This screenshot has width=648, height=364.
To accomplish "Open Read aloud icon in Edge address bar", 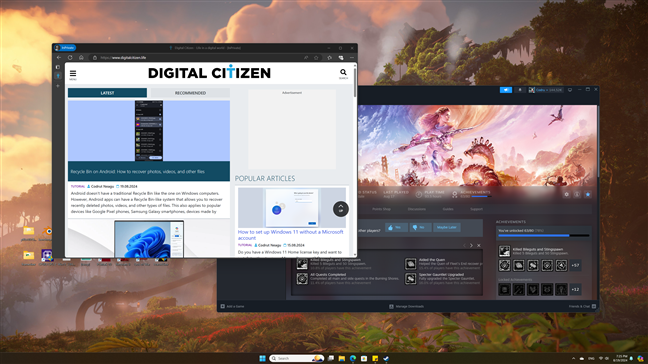I will (x=306, y=57).
